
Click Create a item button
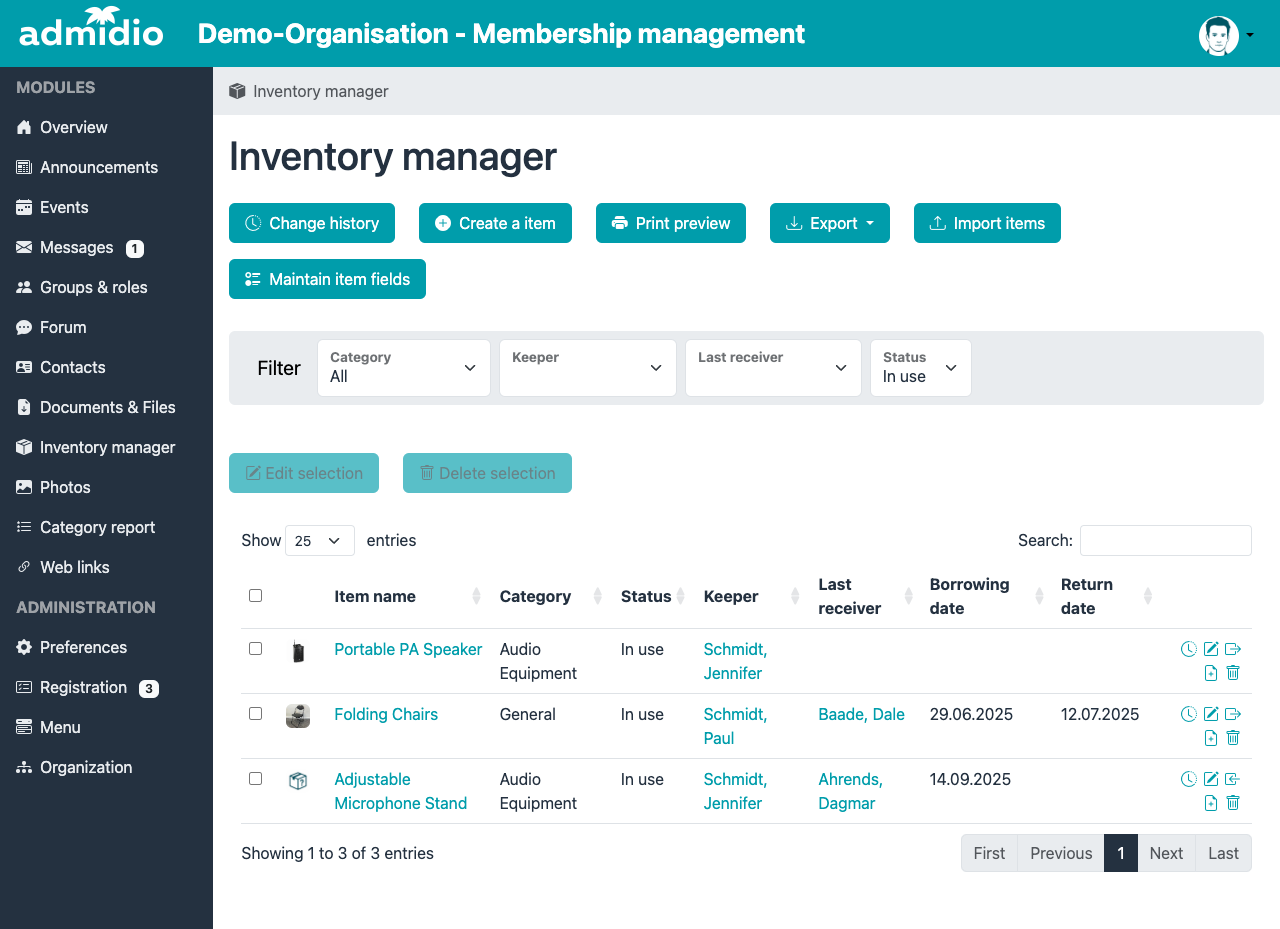coord(495,223)
